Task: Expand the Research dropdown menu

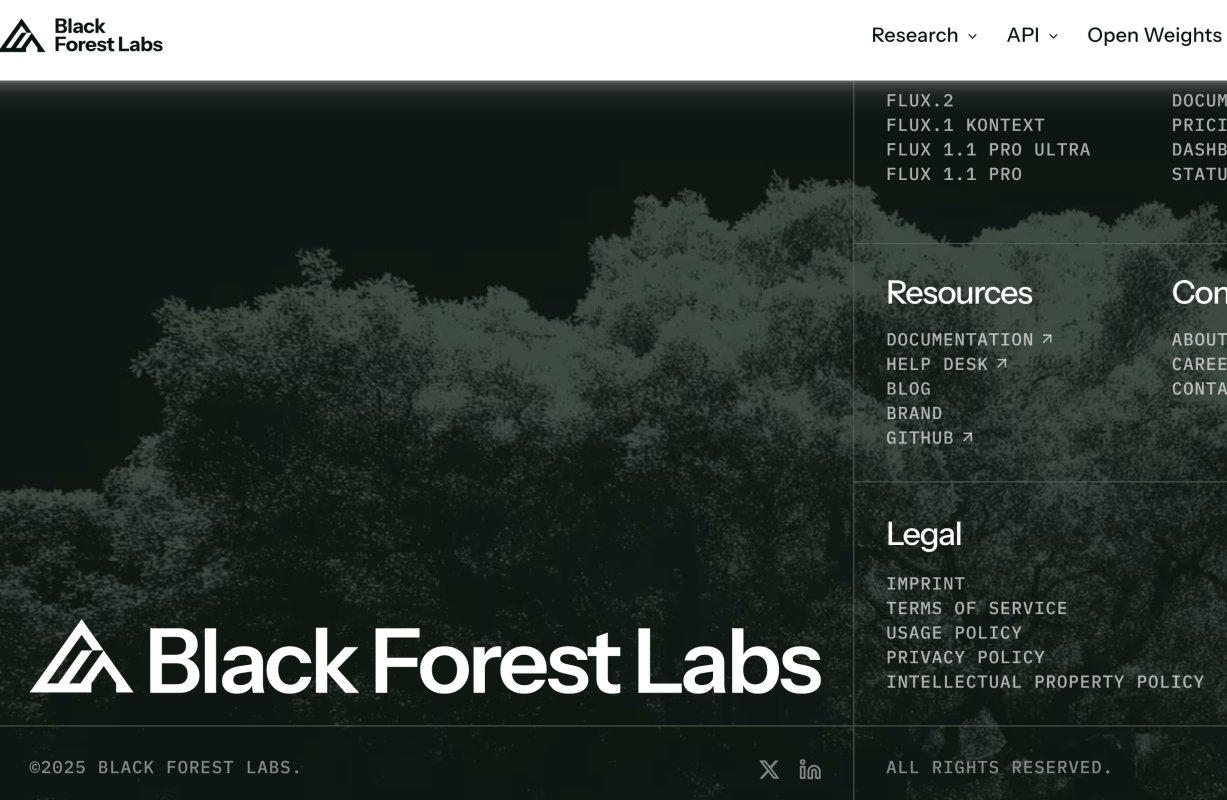Action: point(915,35)
